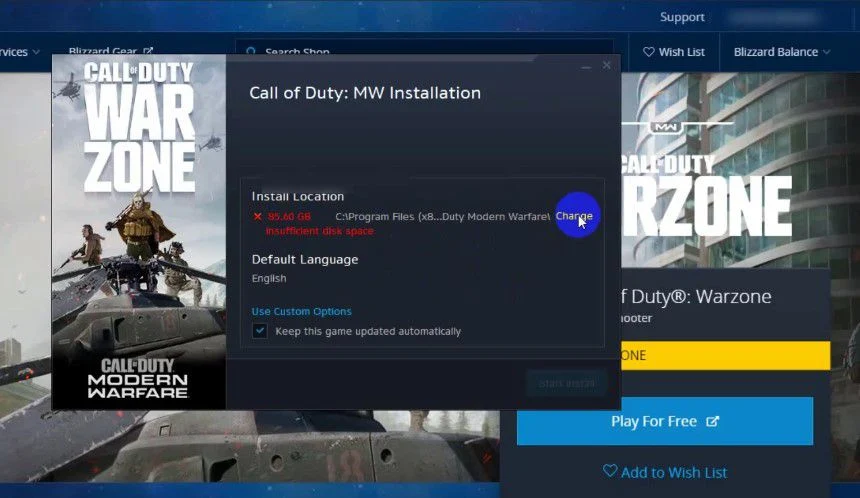Image resolution: width=860 pixels, height=498 pixels.
Task: Click the Start Install button
Action: coord(566,383)
